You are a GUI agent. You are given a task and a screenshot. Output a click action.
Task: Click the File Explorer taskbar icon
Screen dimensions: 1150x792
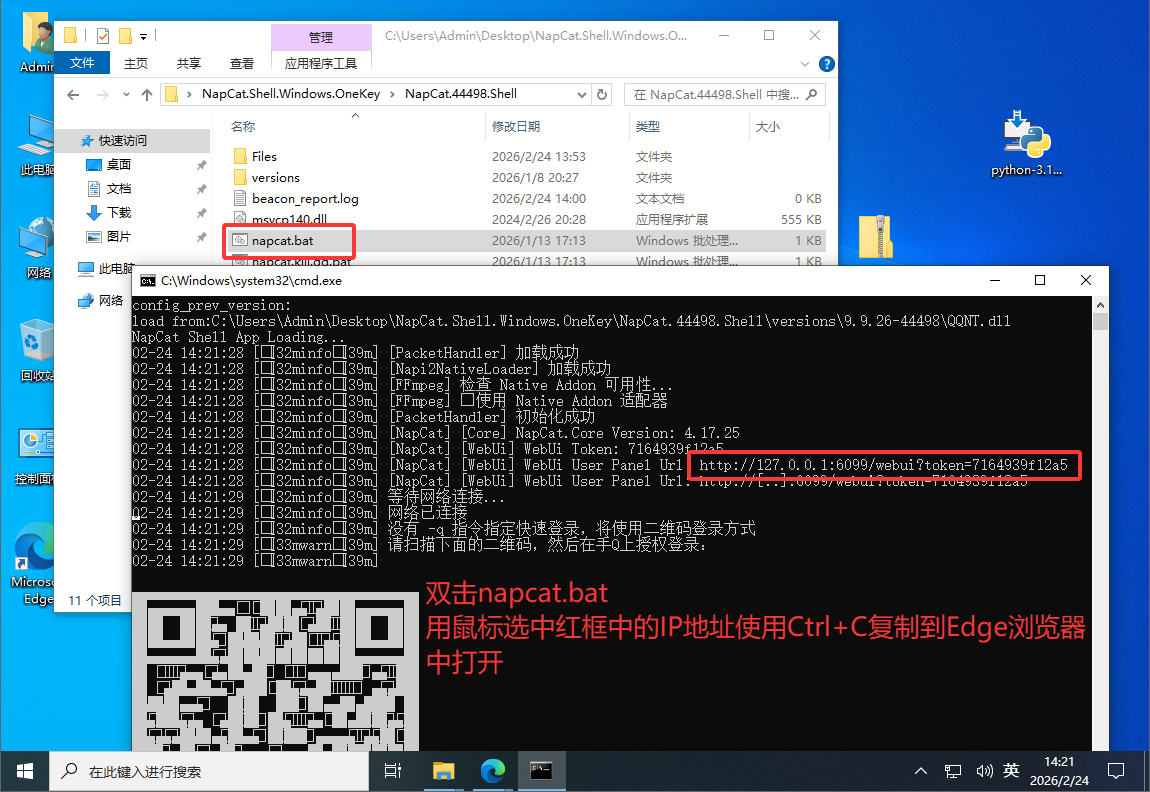pos(443,771)
